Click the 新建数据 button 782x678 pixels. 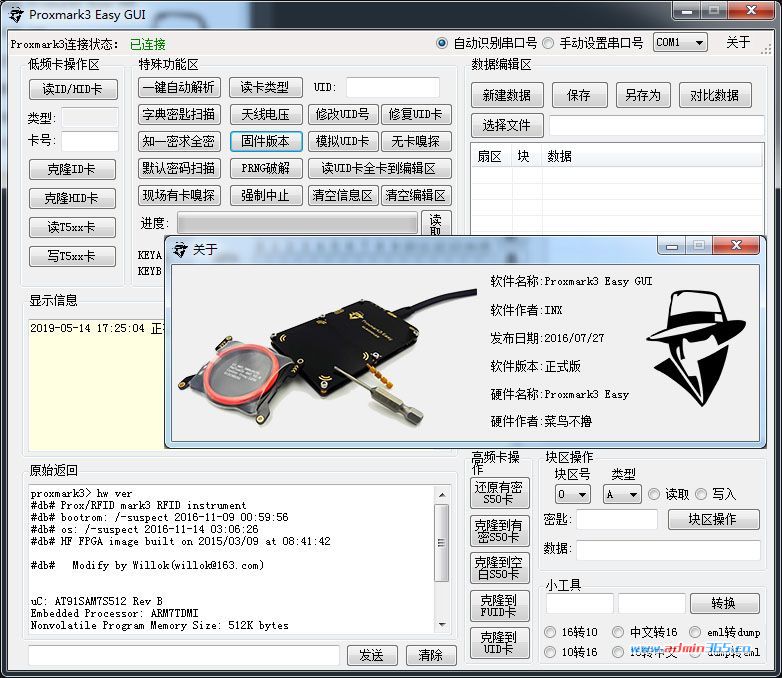tap(507, 95)
